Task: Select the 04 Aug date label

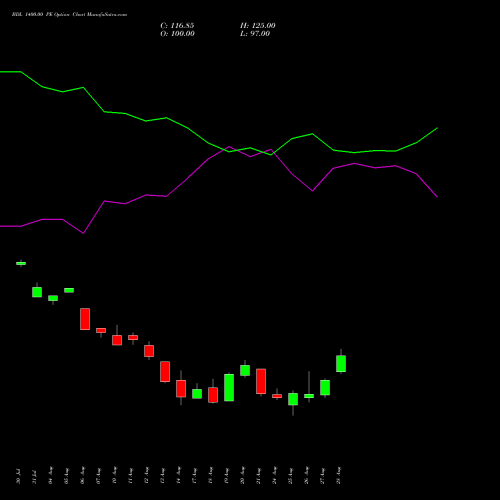Action: pyautogui.click(x=50, y=475)
